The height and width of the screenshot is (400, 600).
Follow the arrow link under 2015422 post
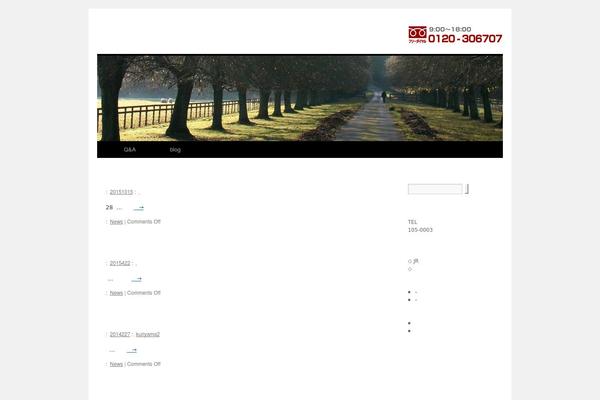tap(136, 279)
